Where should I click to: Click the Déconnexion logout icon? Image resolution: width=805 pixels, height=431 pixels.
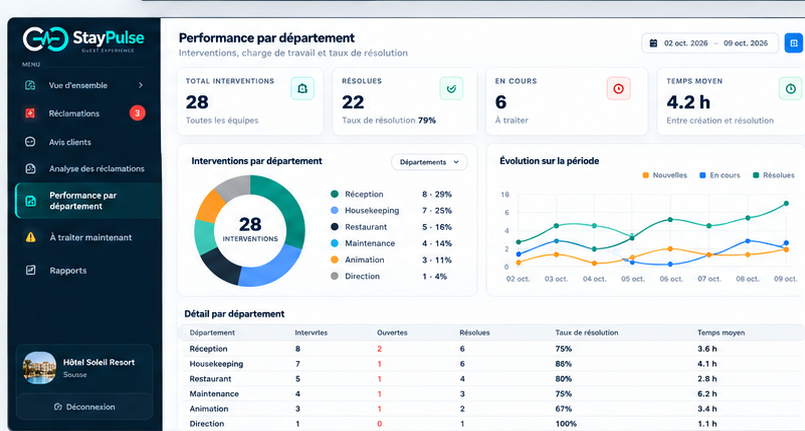[58, 407]
